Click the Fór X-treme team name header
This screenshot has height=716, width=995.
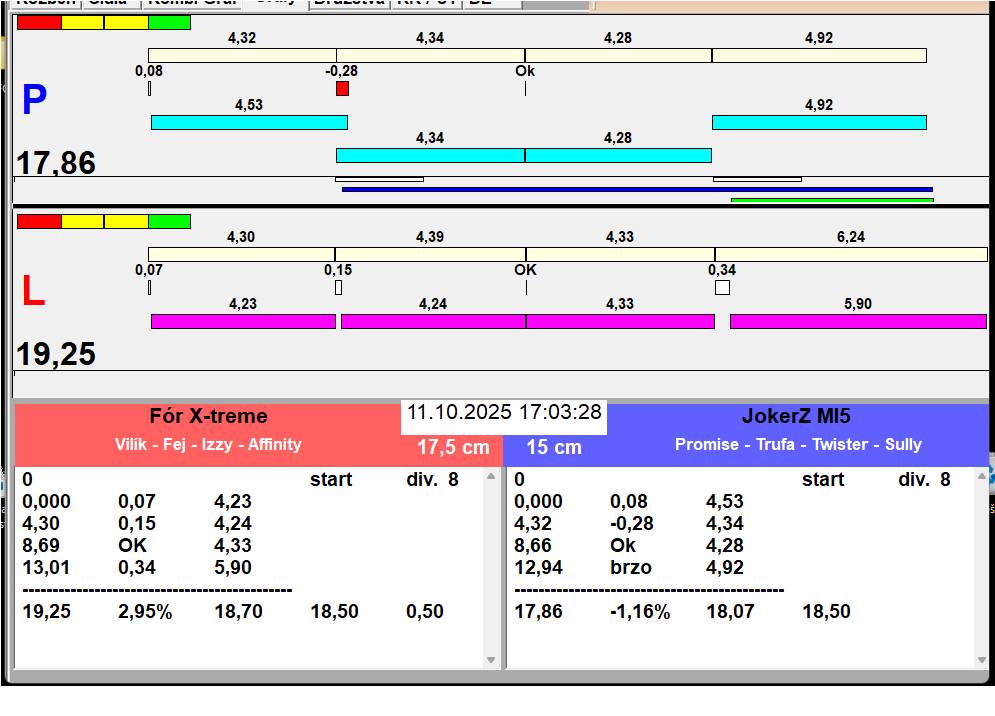click(208, 416)
